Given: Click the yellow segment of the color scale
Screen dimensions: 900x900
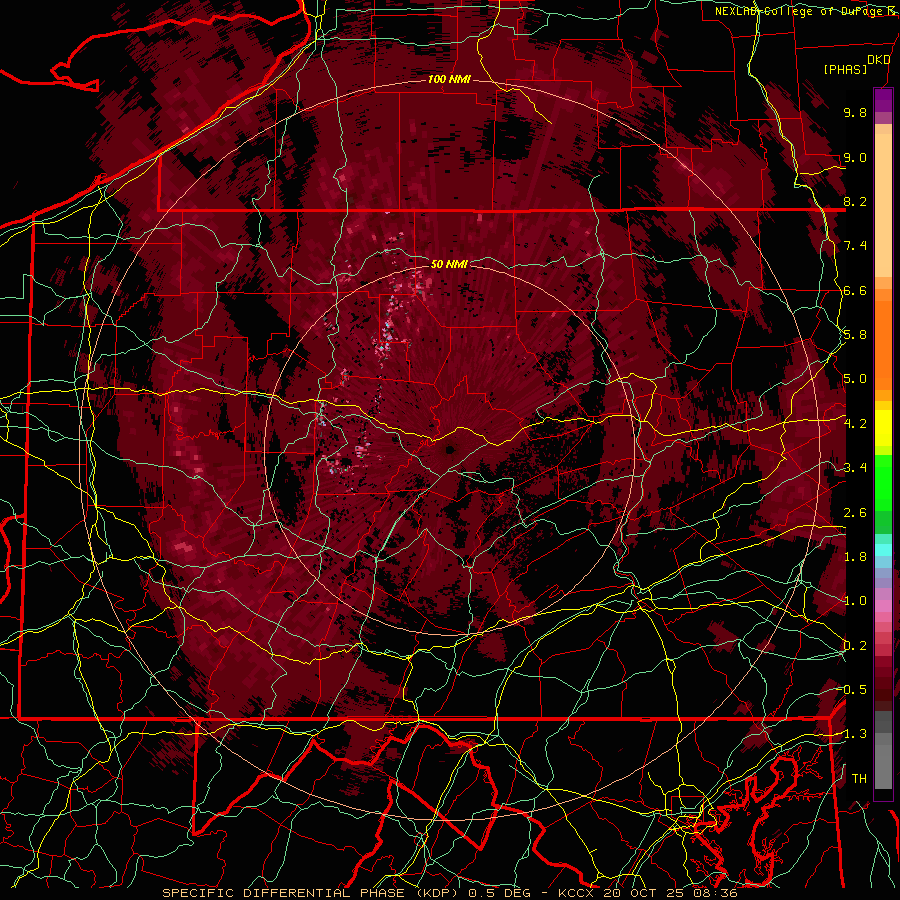Looking at the screenshot, I should [x=883, y=428].
